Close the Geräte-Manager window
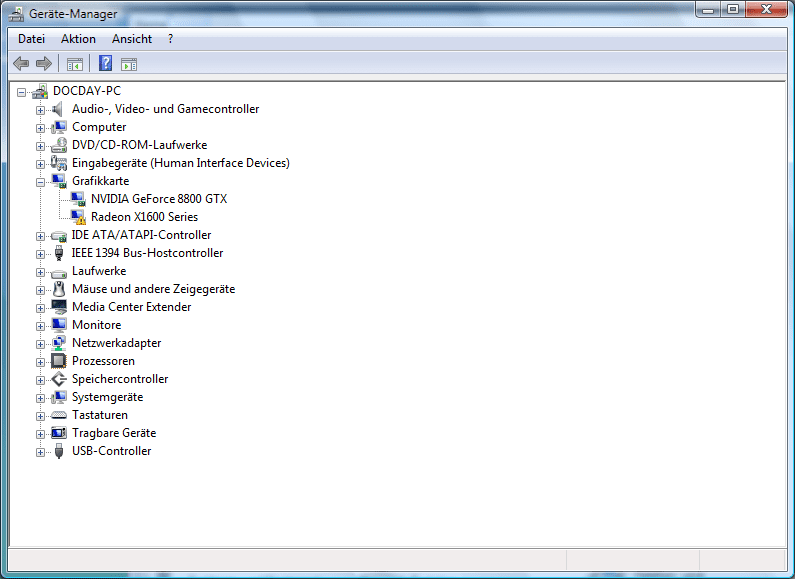Viewport: 795px width, 579px height. point(767,10)
